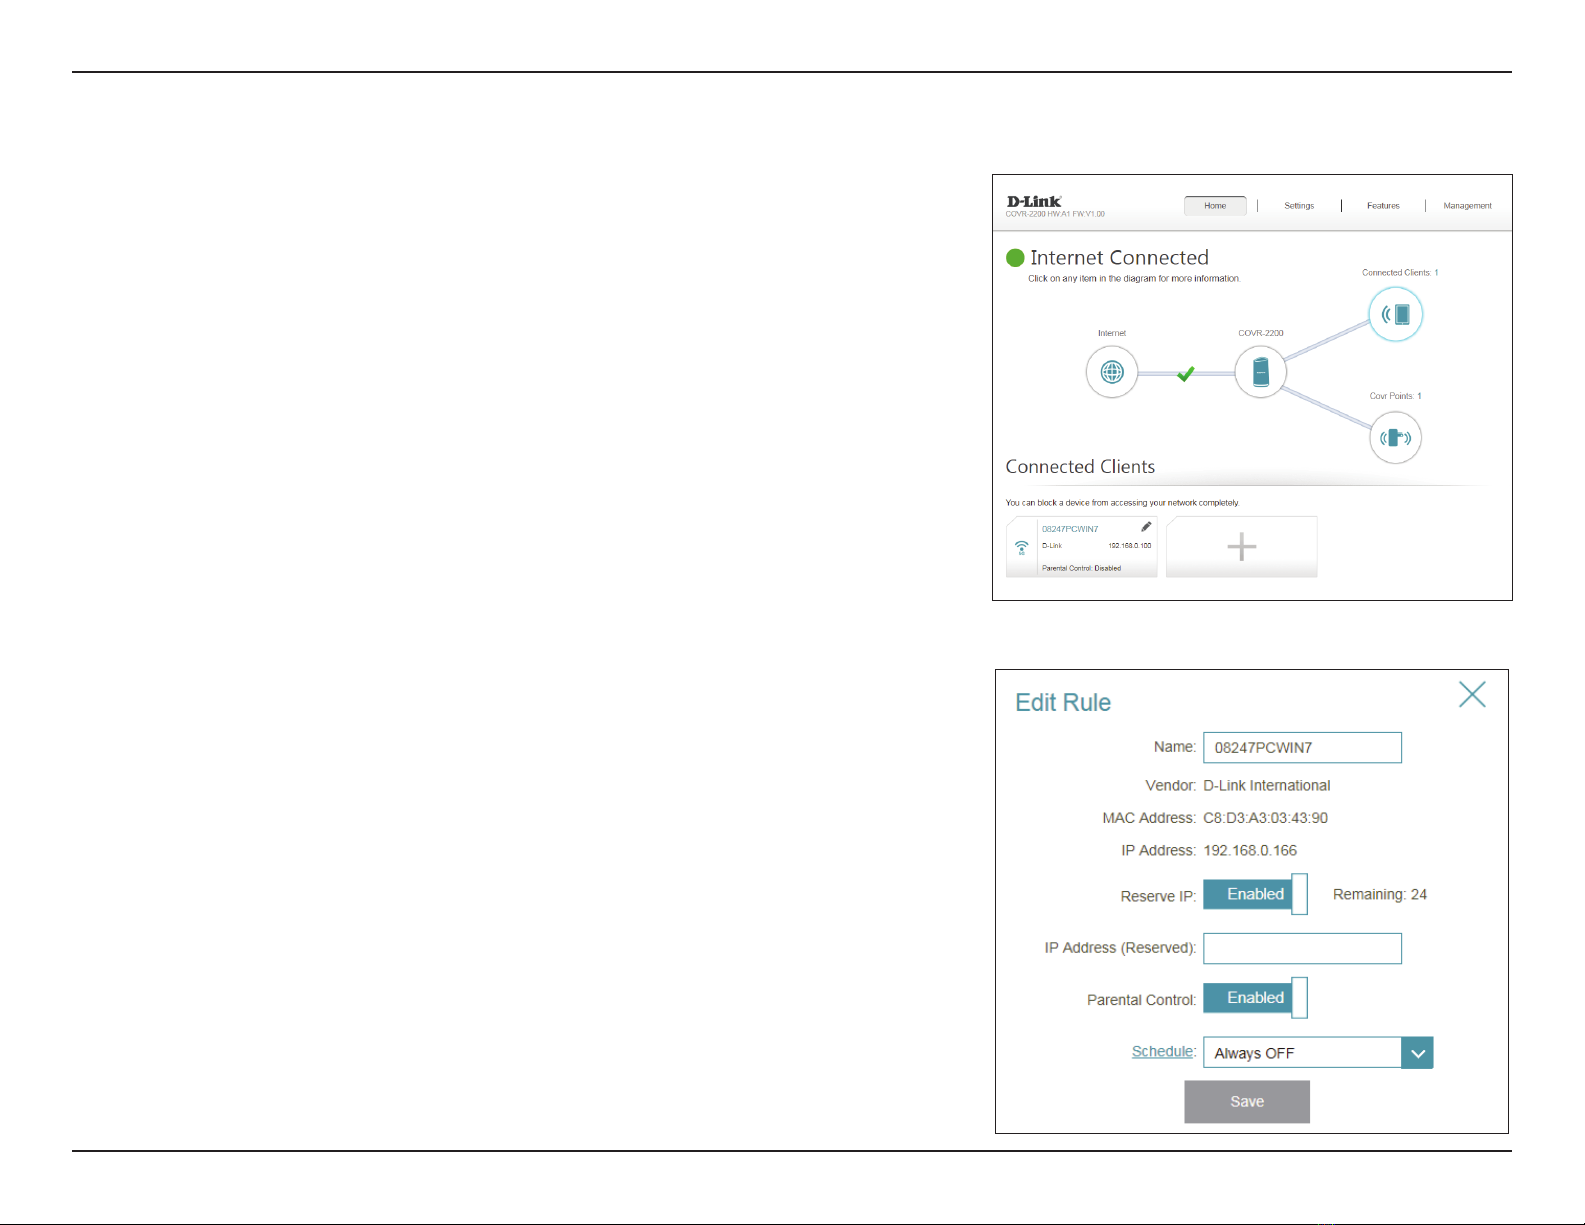
Task: Click the green Internet Connected status dot
Action: click(1015, 258)
